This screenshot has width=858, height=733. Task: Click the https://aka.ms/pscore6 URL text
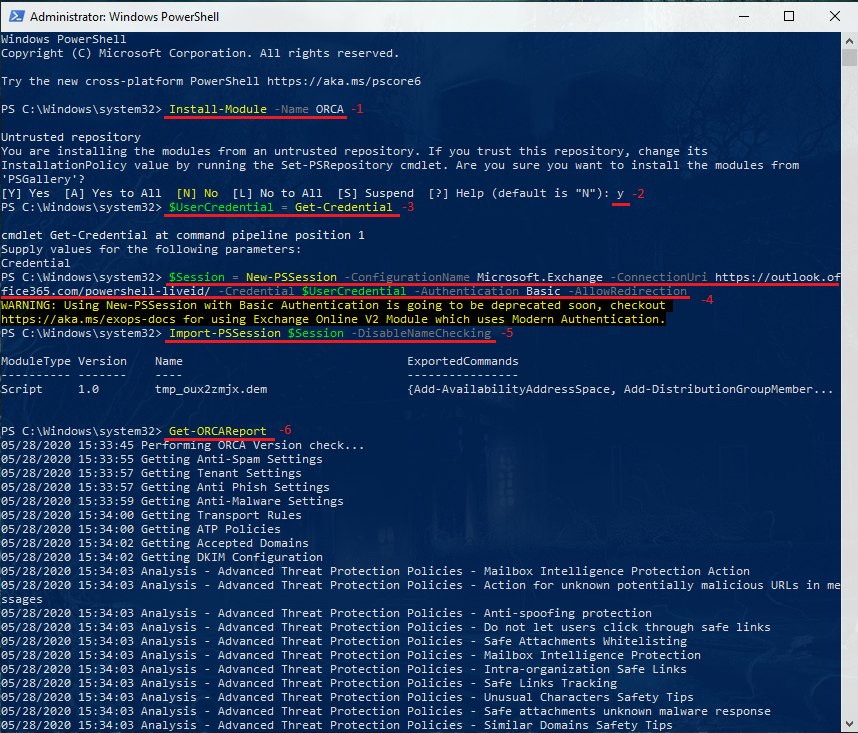pos(344,82)
